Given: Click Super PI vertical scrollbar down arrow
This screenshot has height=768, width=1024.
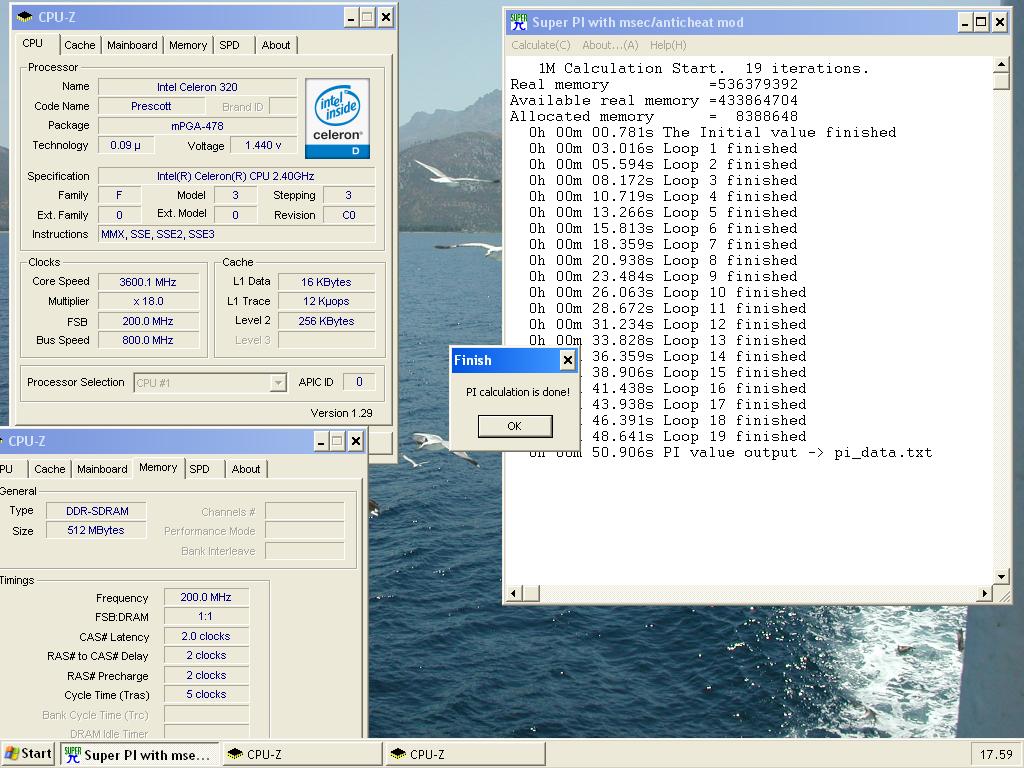Looking at the screenshot, I should [x=1001, y=577].
